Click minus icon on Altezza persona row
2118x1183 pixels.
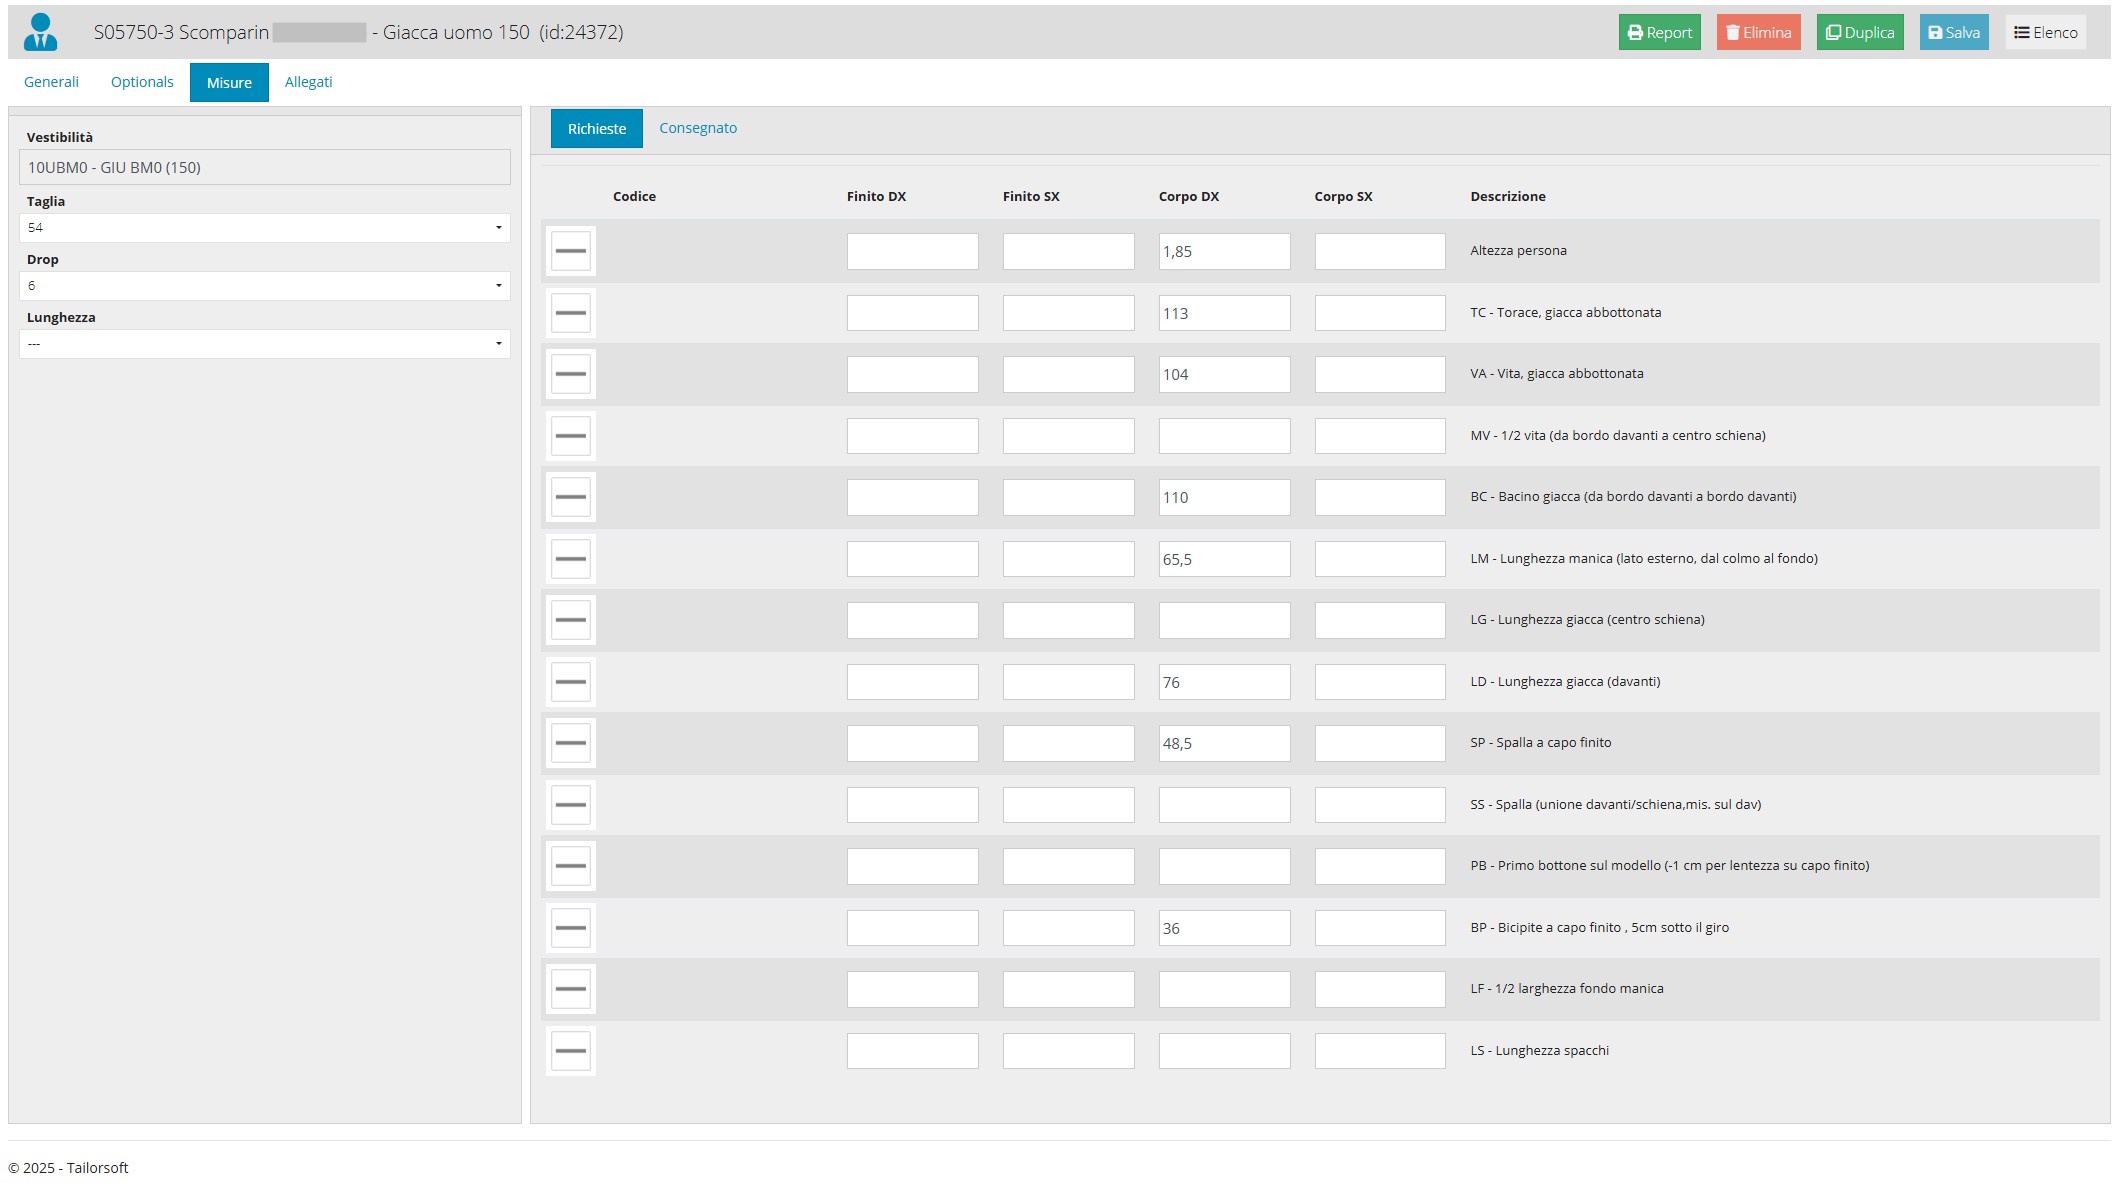[570, 251]
